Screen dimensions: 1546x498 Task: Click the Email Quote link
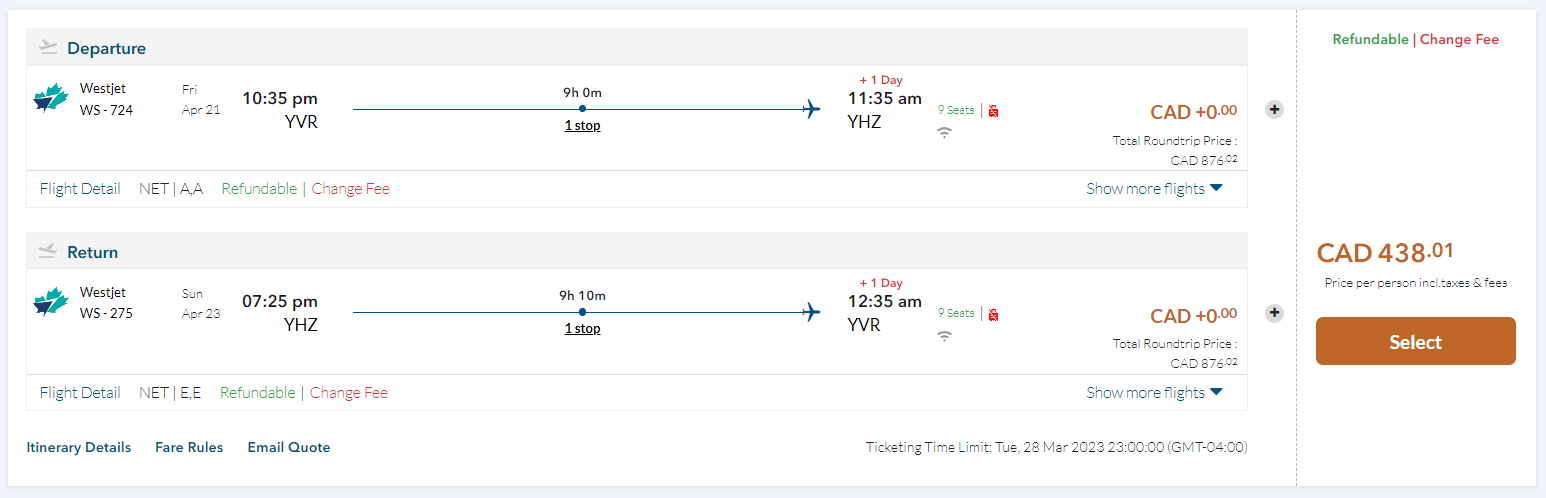289,447
